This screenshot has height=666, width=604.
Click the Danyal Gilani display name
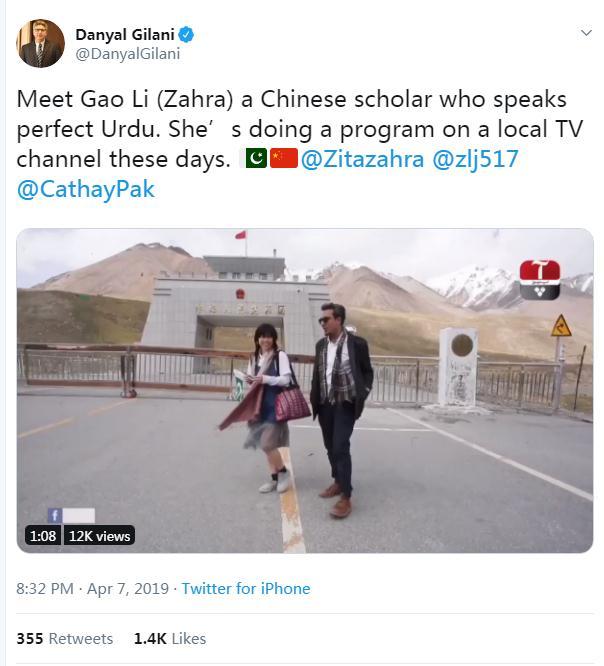(125, 35)
